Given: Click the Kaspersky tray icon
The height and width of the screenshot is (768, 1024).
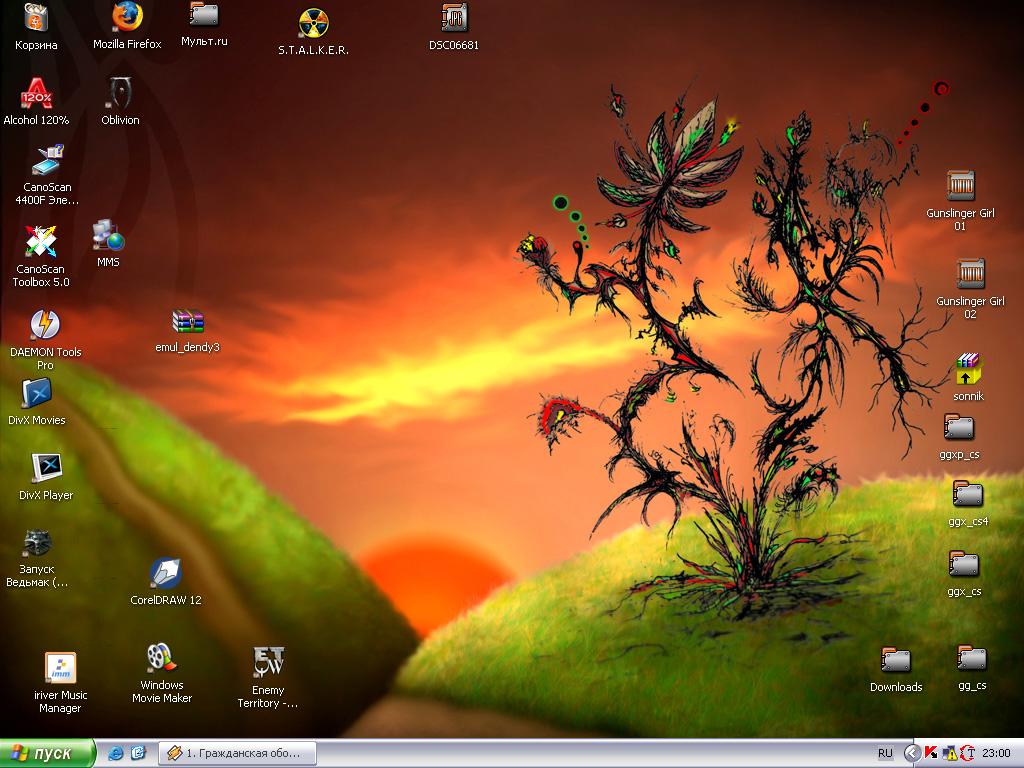Looking at the screenshot, I should point(931,753).
